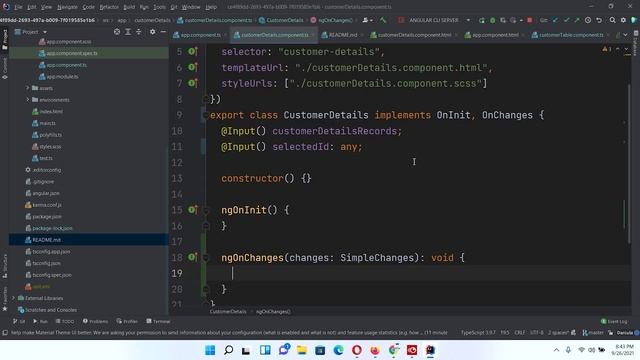Image resolution: width=640 pixels, height=360 pixels.
Task: Select README.md in project tree
Action: [88, 240]
